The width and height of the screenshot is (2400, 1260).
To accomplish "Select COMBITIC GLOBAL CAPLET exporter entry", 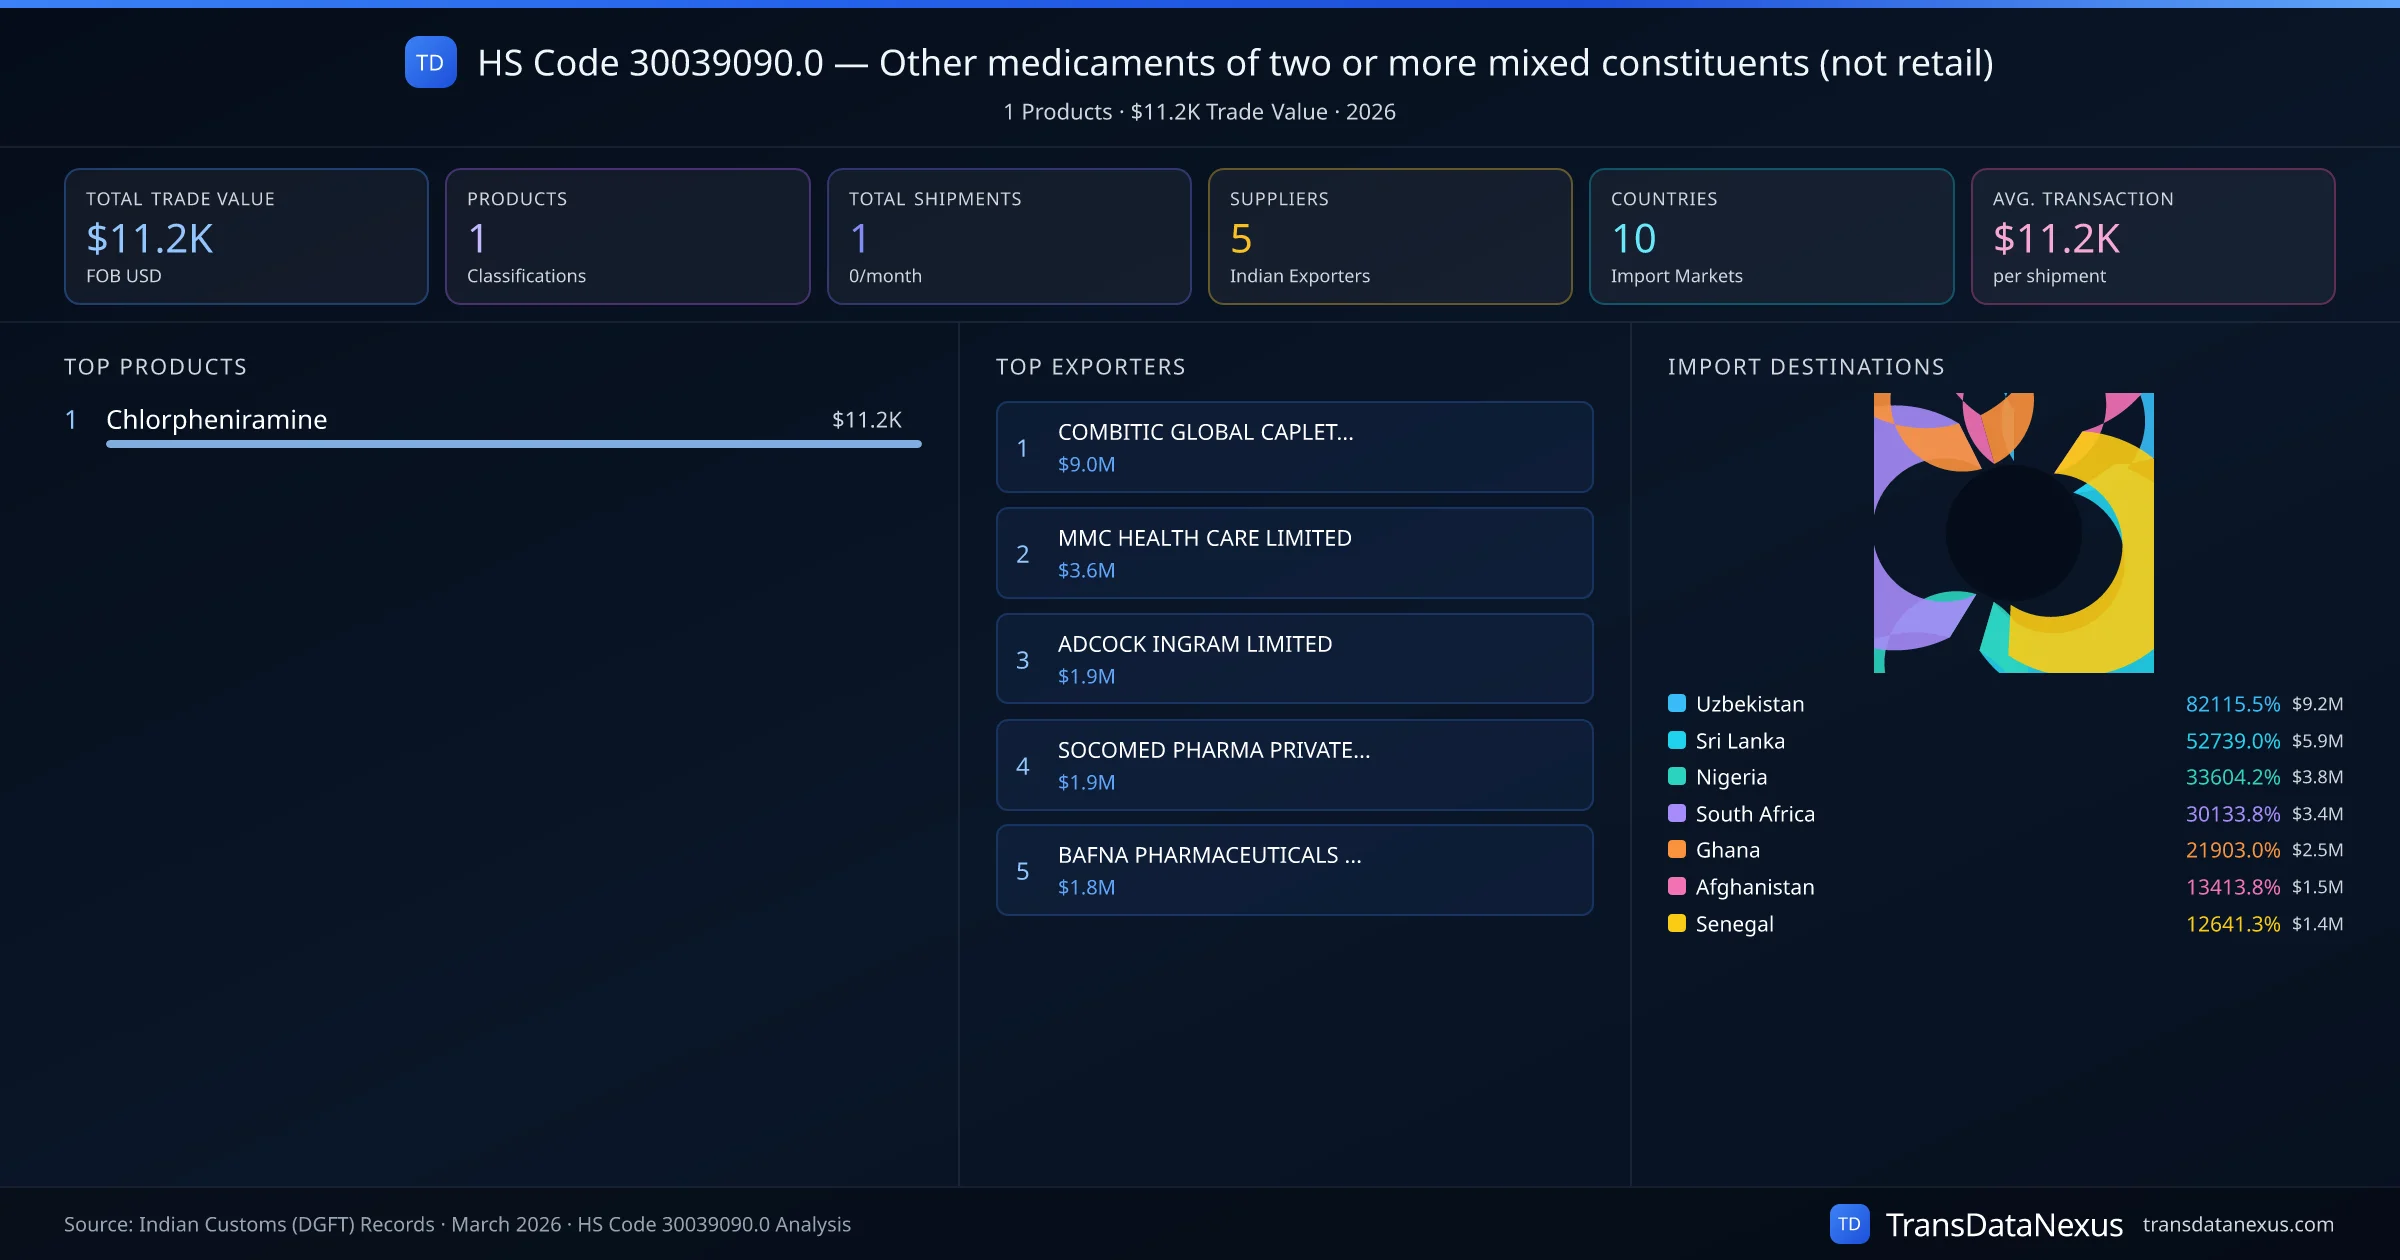I will [1294, 447].
